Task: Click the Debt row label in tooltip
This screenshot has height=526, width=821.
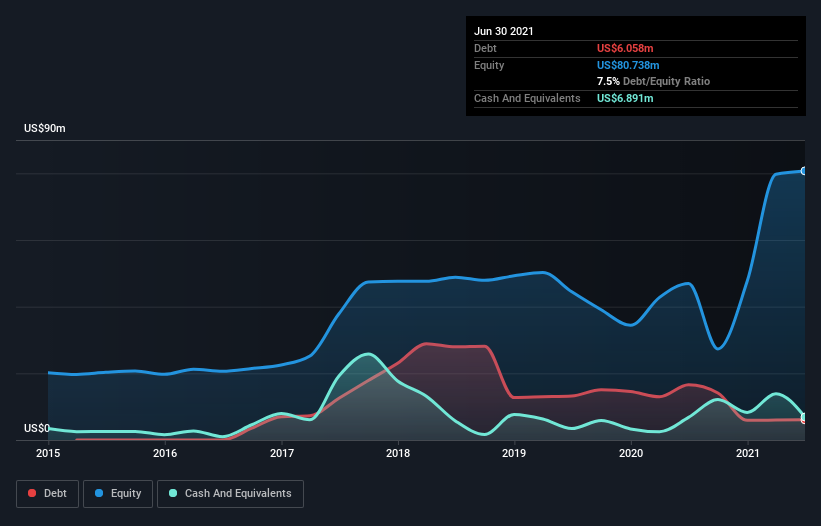Action: (485, 48)
